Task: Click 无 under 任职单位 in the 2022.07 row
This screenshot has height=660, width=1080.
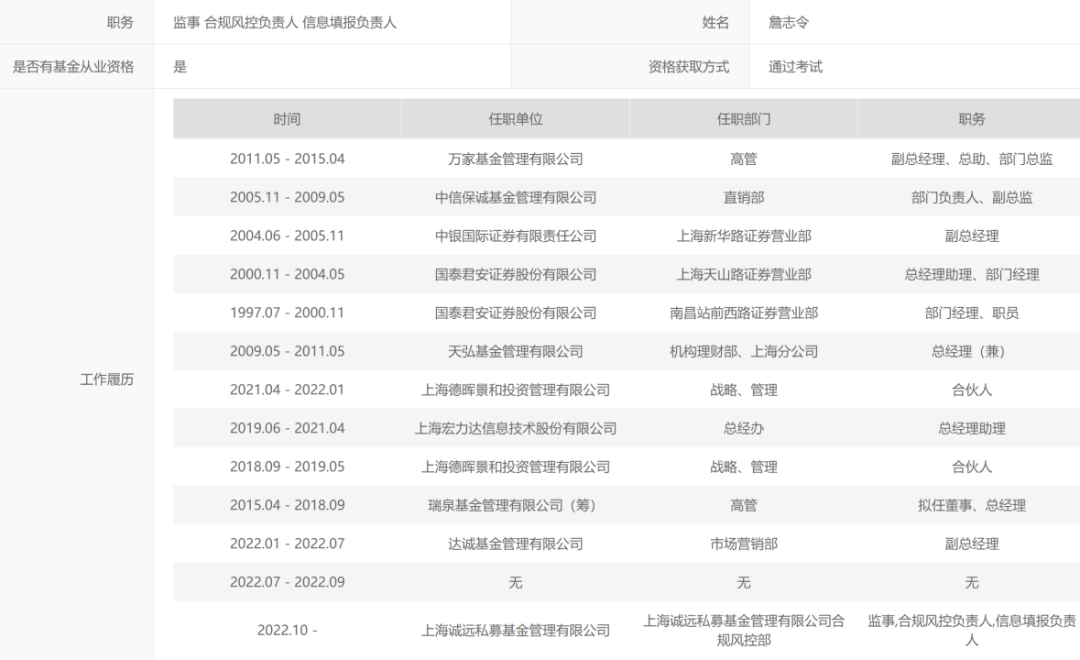Action: [515, 582]
